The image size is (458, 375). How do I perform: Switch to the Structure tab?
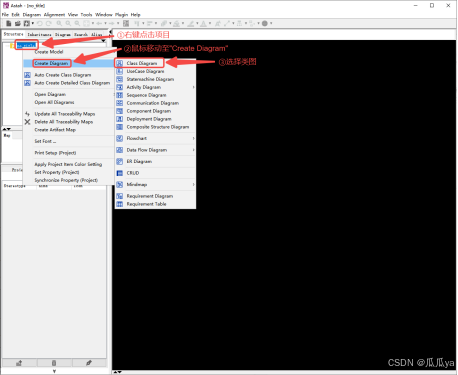(13, 34)
